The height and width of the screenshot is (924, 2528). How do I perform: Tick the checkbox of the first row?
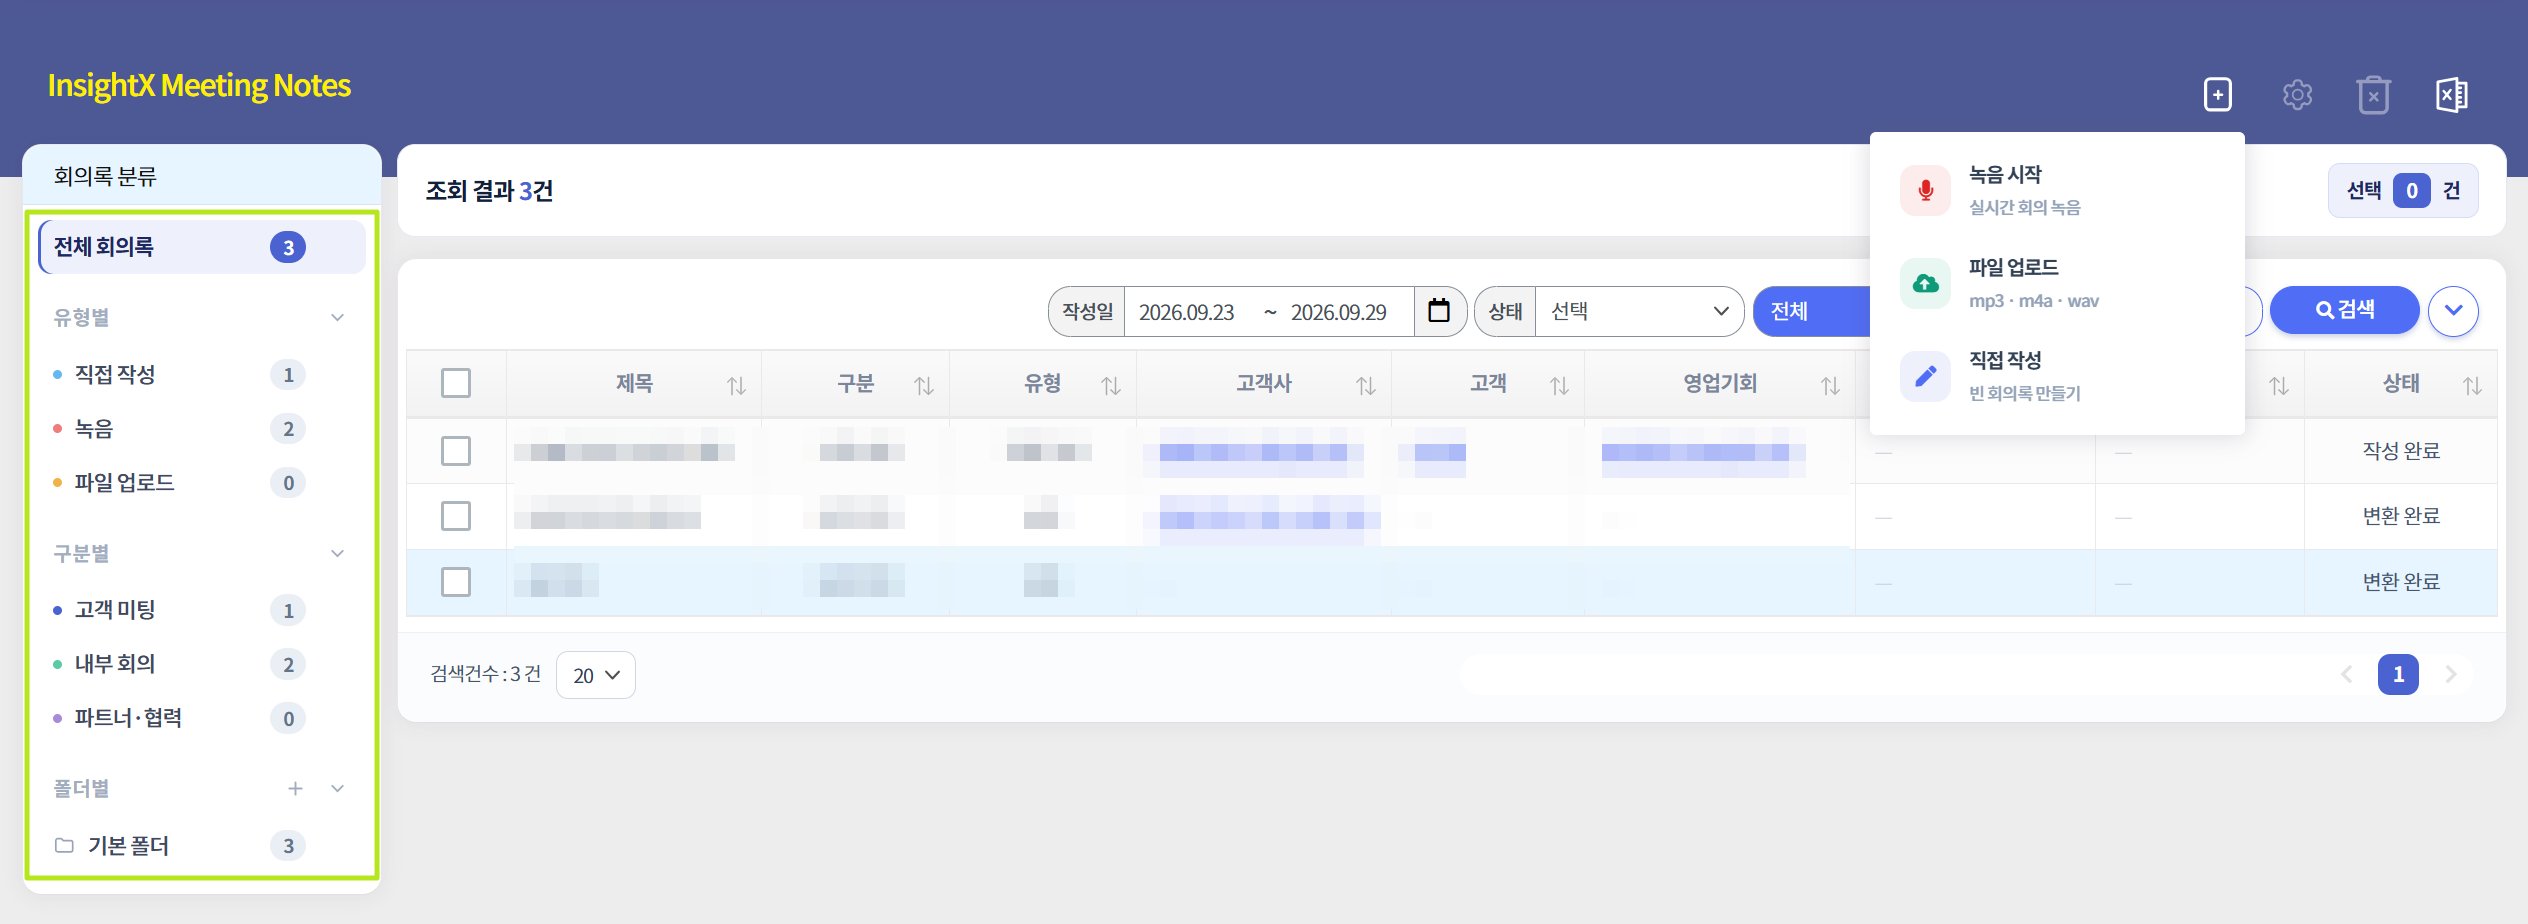pos(456,451)
